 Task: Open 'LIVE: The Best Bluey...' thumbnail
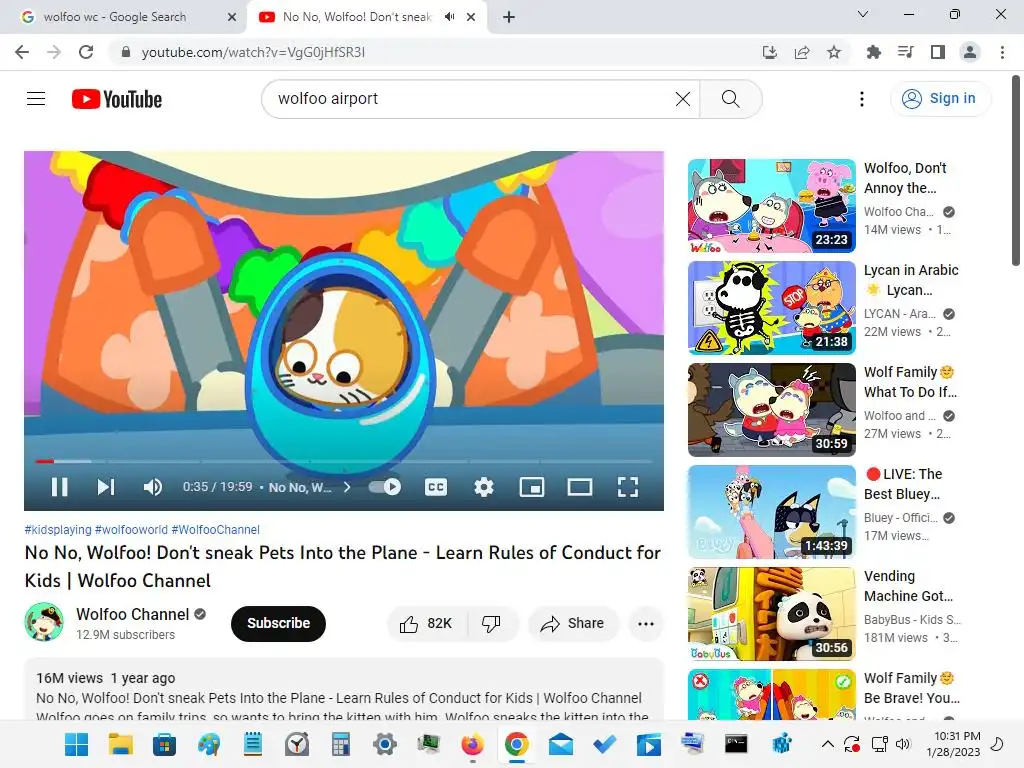tap(771, 511)
